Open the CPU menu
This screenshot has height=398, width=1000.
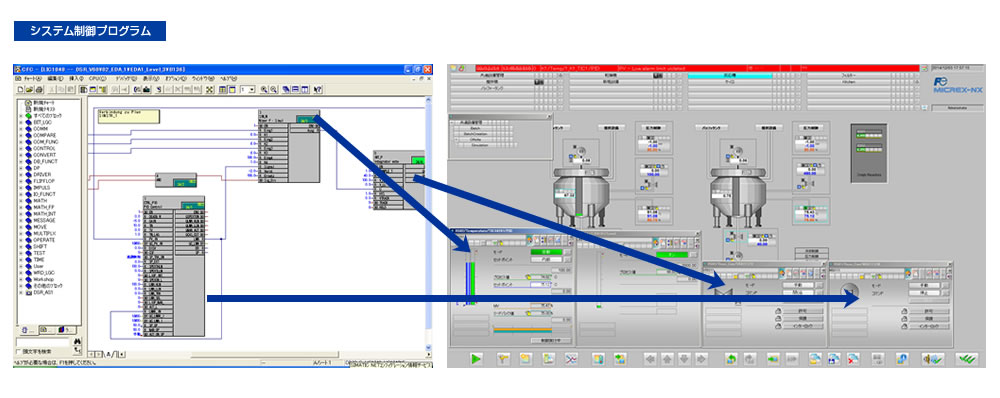click(98, 78)
